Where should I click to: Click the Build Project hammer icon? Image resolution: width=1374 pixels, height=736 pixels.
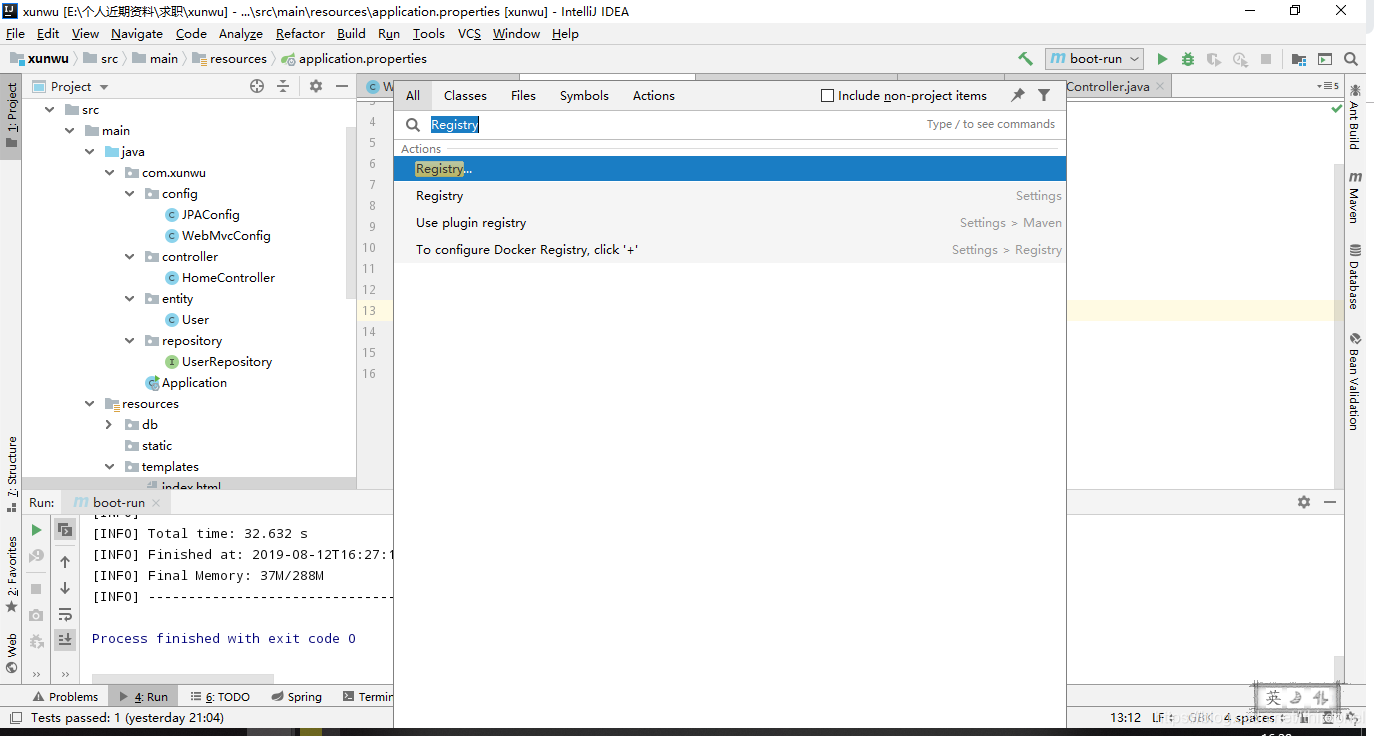click(x=1025, y=59)
